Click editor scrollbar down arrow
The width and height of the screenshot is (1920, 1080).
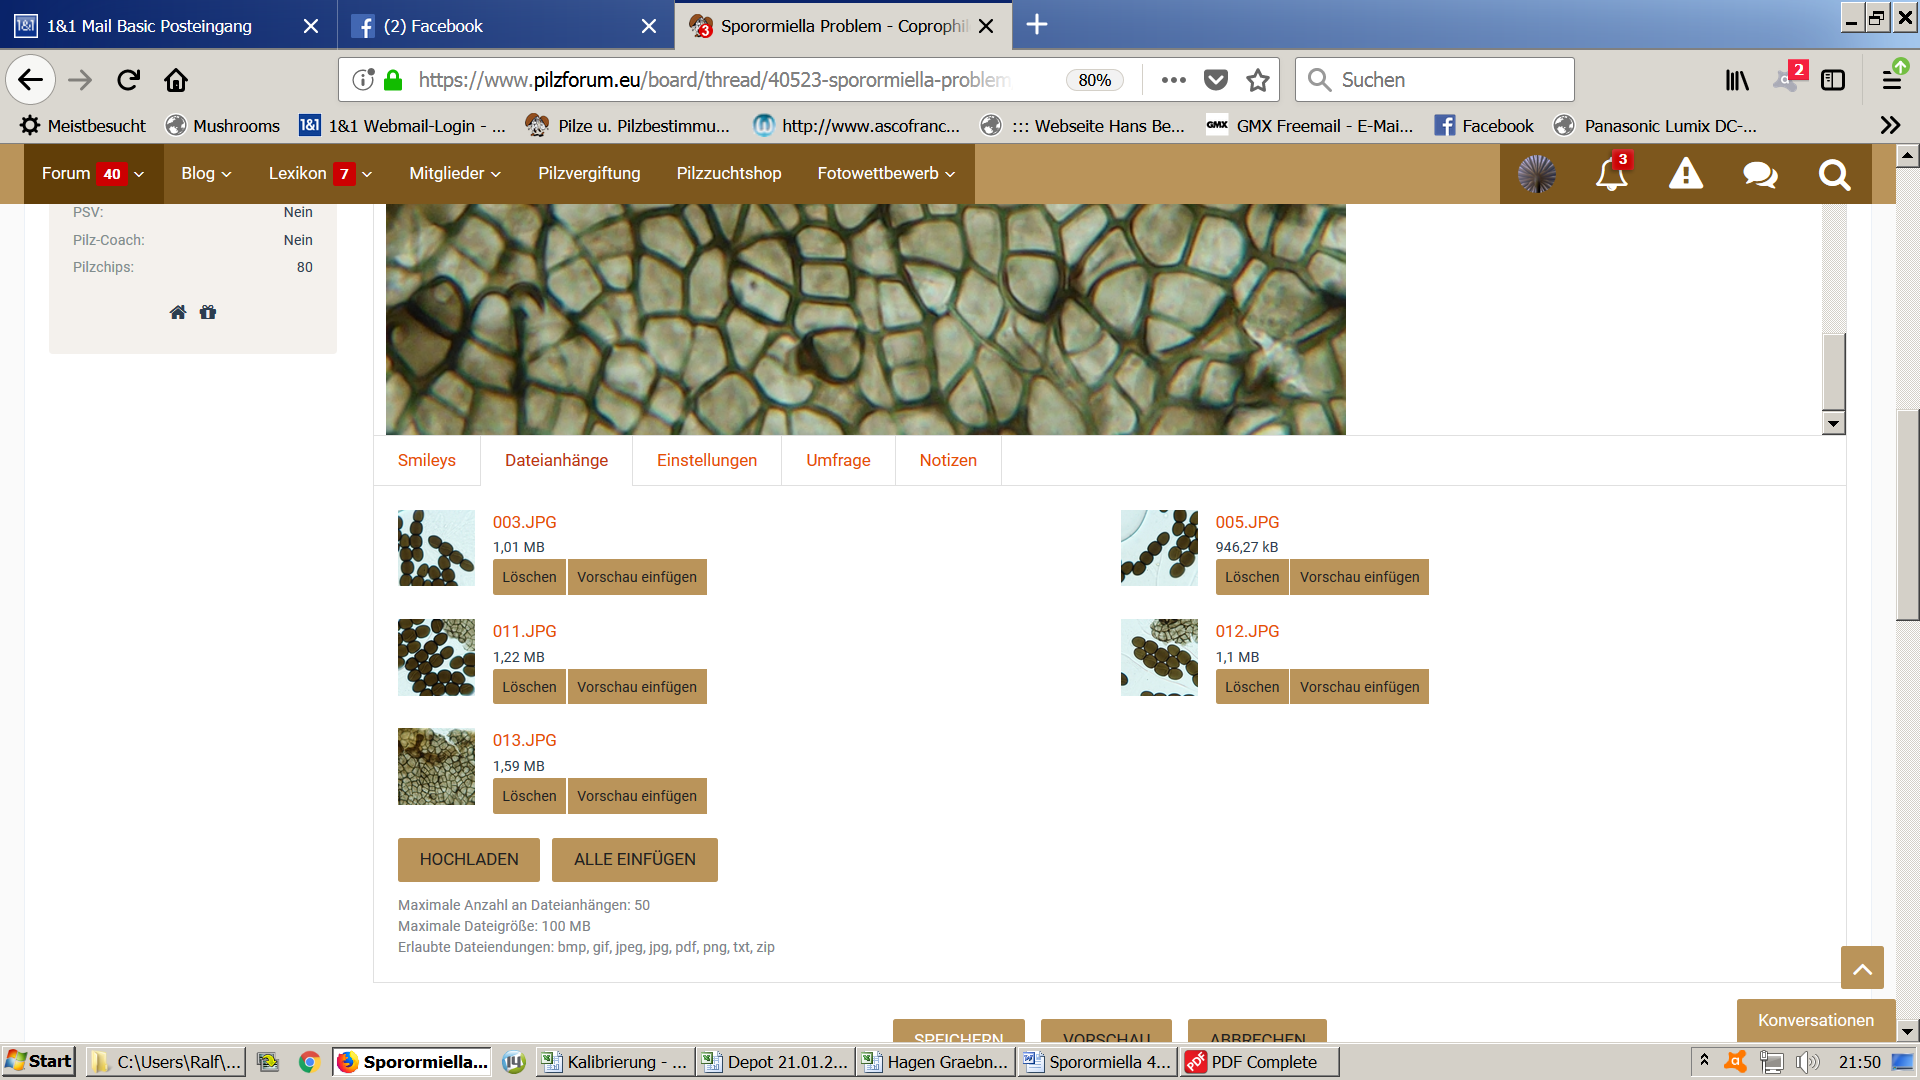click(x=1832, y=423)
